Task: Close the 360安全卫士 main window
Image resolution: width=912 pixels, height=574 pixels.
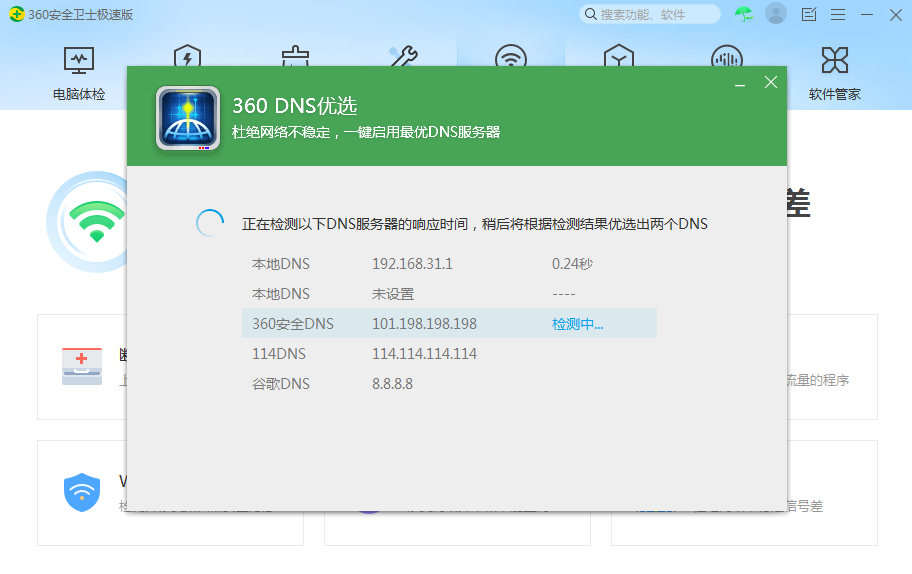Action: tap(896, 15)
